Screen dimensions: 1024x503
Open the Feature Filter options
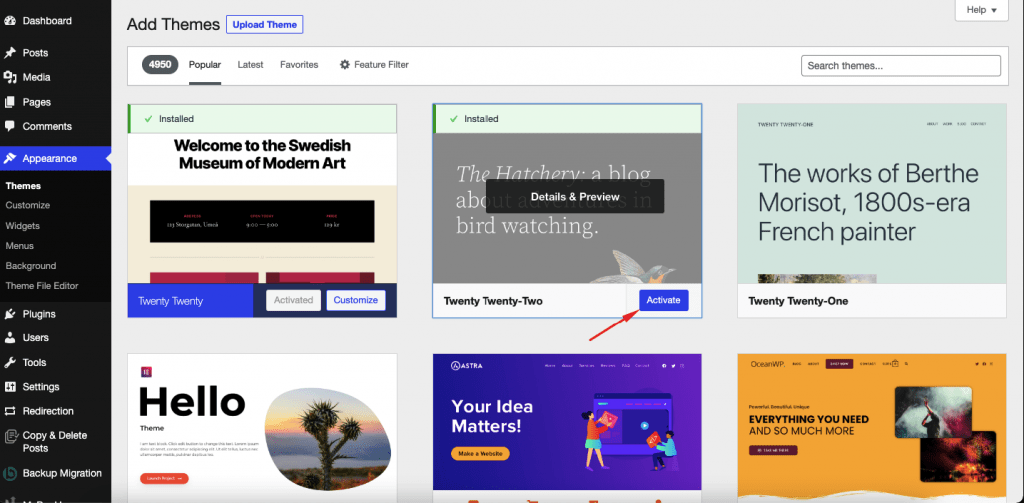pos(374,65)
